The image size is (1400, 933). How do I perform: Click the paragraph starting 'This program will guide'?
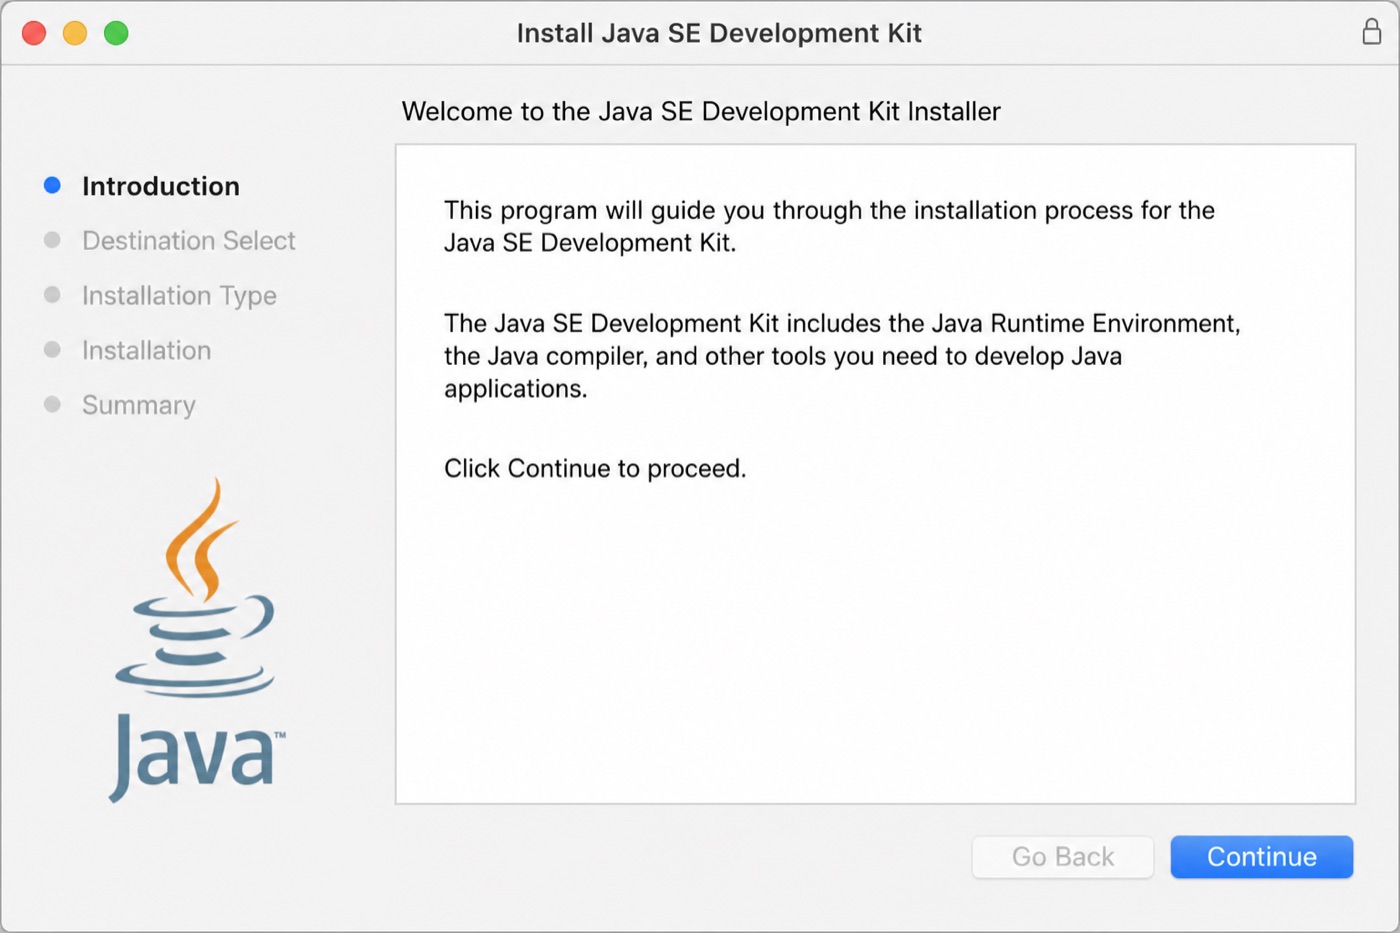point(829,226)
